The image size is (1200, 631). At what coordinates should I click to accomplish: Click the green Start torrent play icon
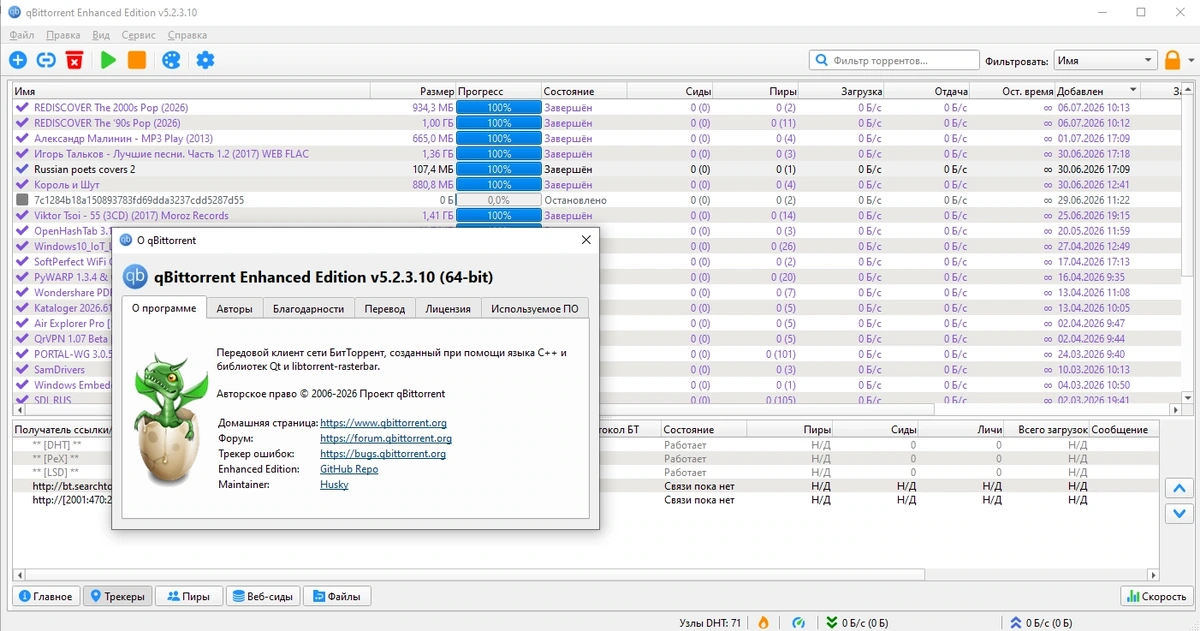point(108,60)
